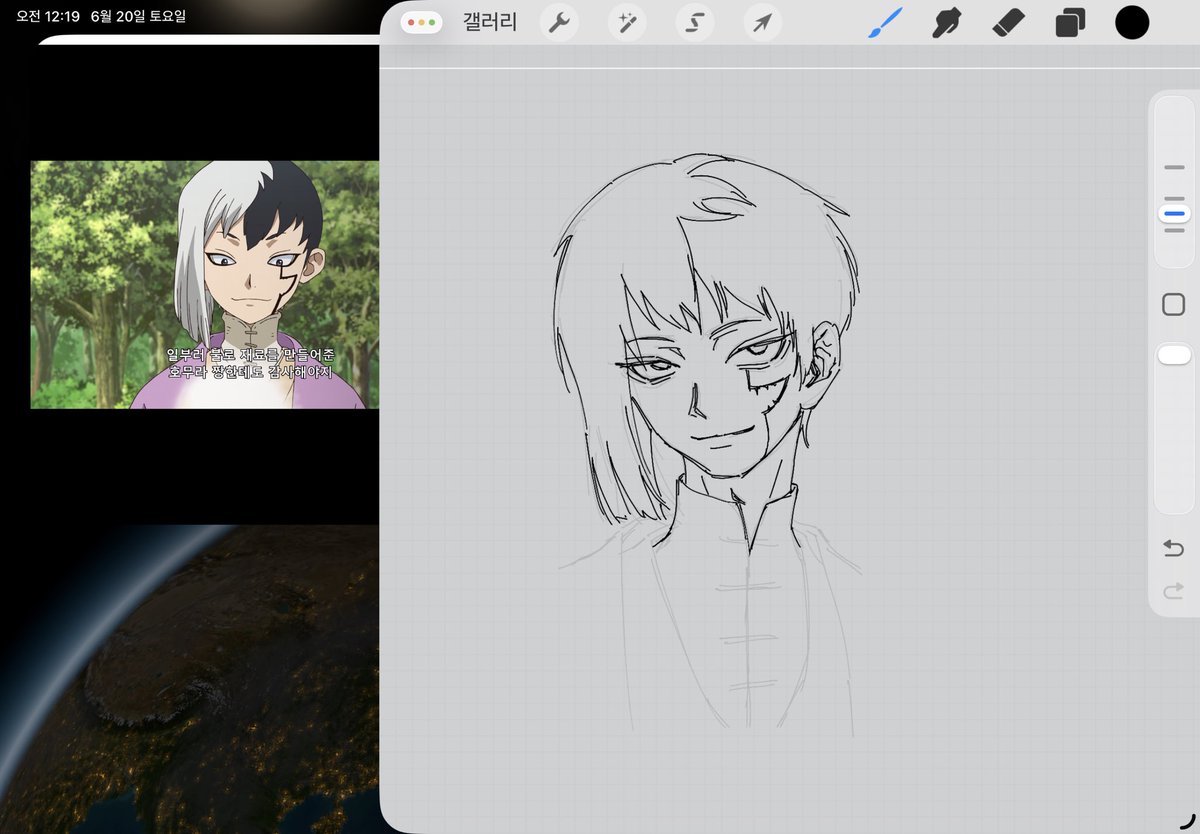
Task: Tap the square Modify button in sidebar
Action: click(1173, 305)
